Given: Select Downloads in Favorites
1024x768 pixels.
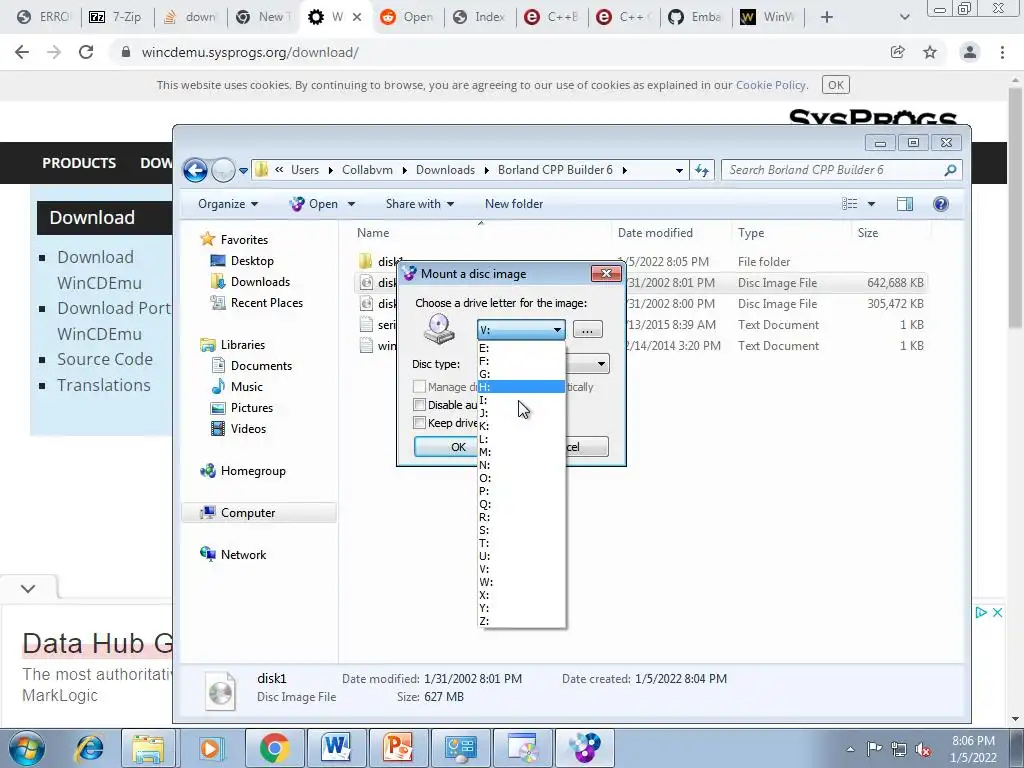Looking at the screenshot, I should pos(260,281).
